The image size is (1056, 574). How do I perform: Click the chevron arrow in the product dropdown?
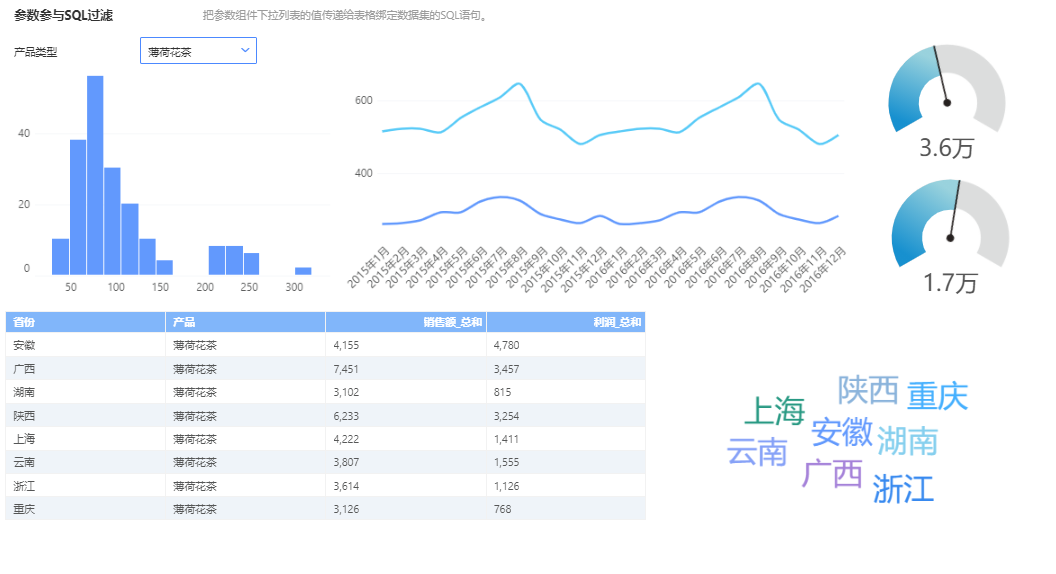[x=245, y=50]
